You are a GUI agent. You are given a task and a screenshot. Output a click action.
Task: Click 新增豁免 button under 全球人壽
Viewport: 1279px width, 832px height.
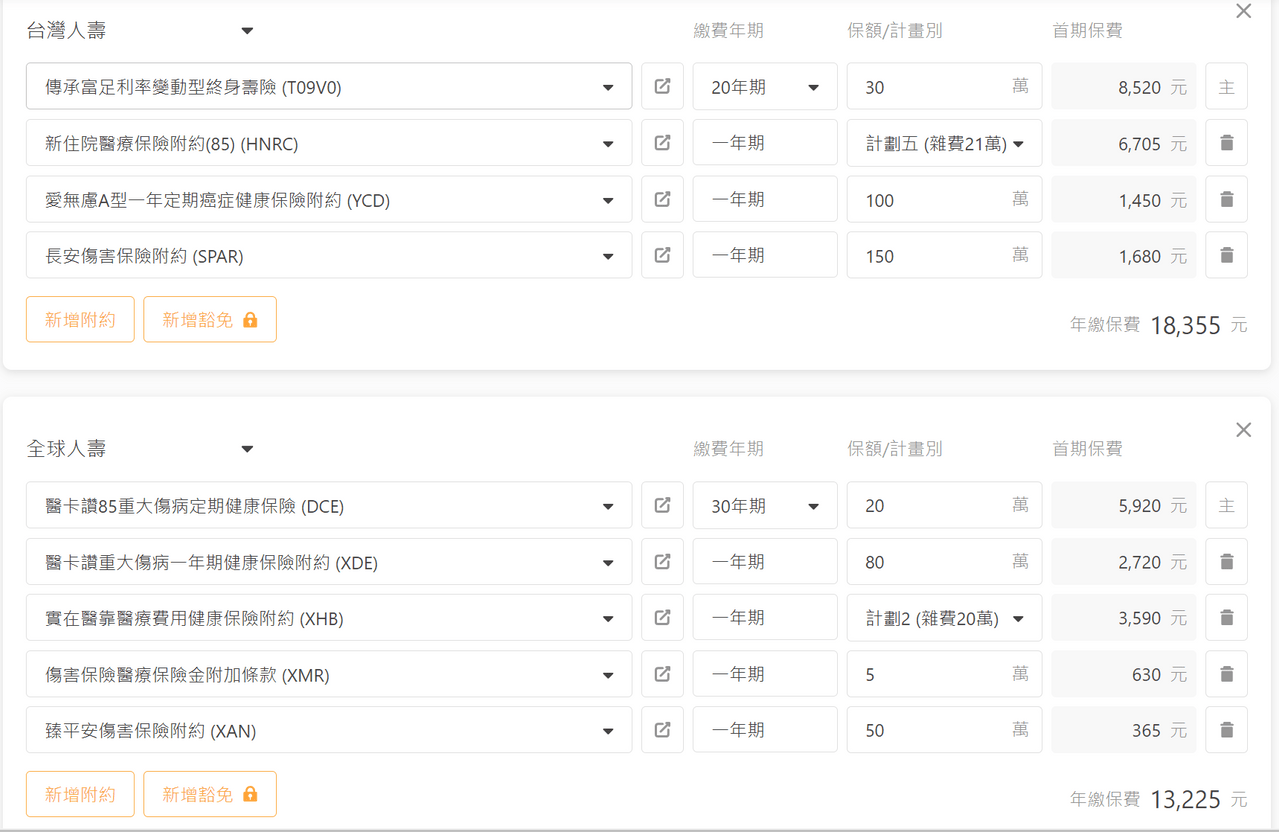coord(209,794)
